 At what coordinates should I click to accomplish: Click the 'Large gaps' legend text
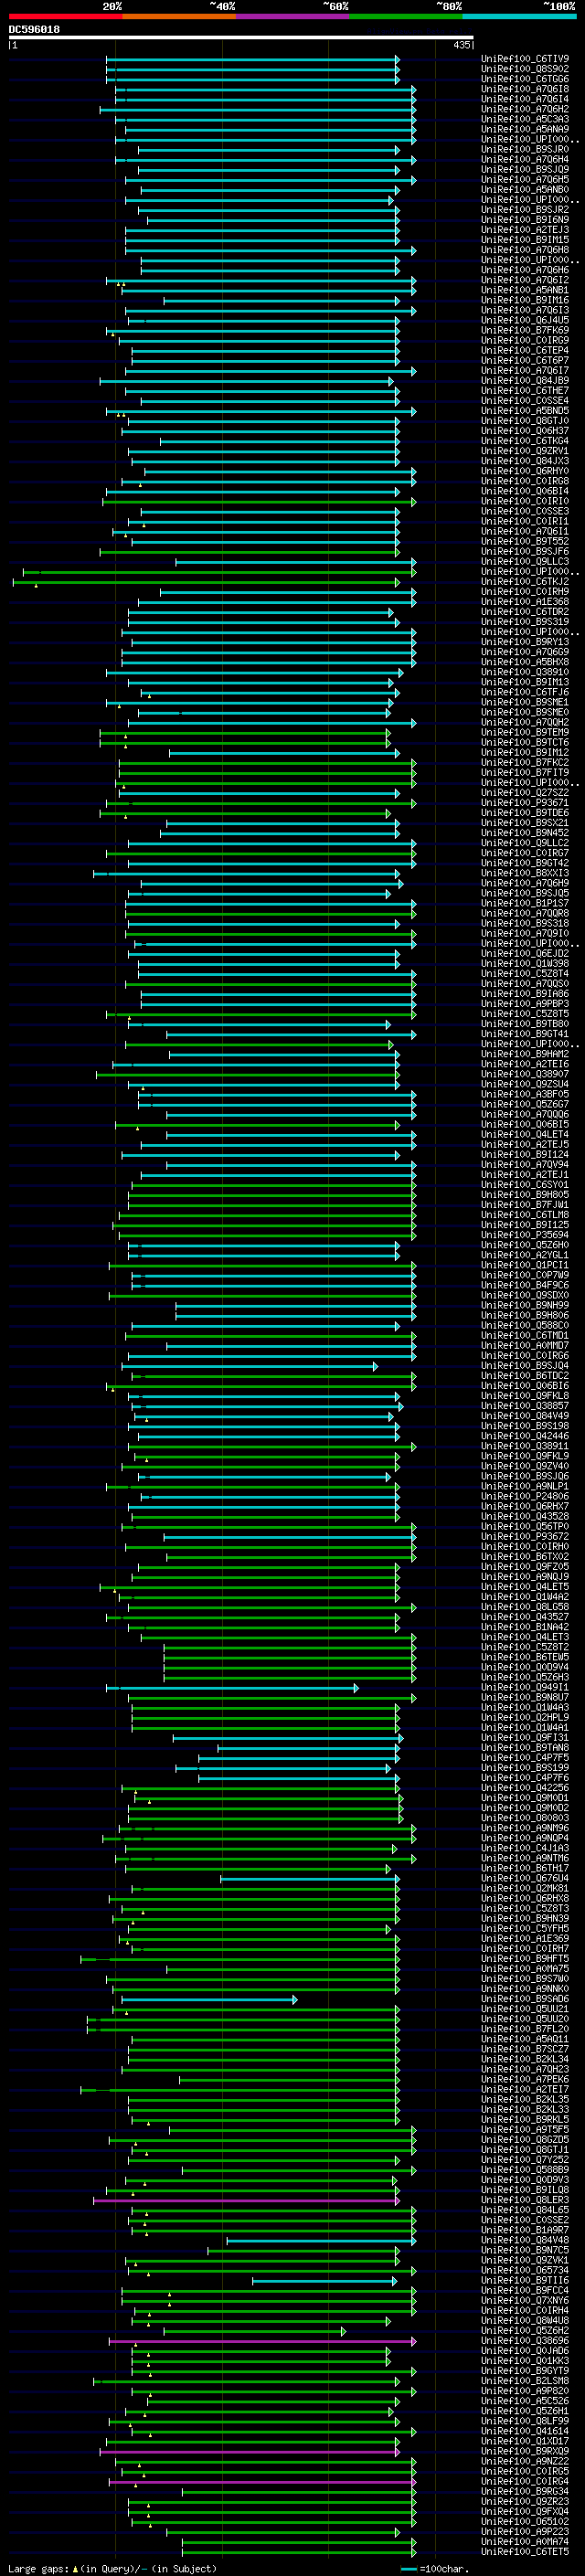point(38,2569)
